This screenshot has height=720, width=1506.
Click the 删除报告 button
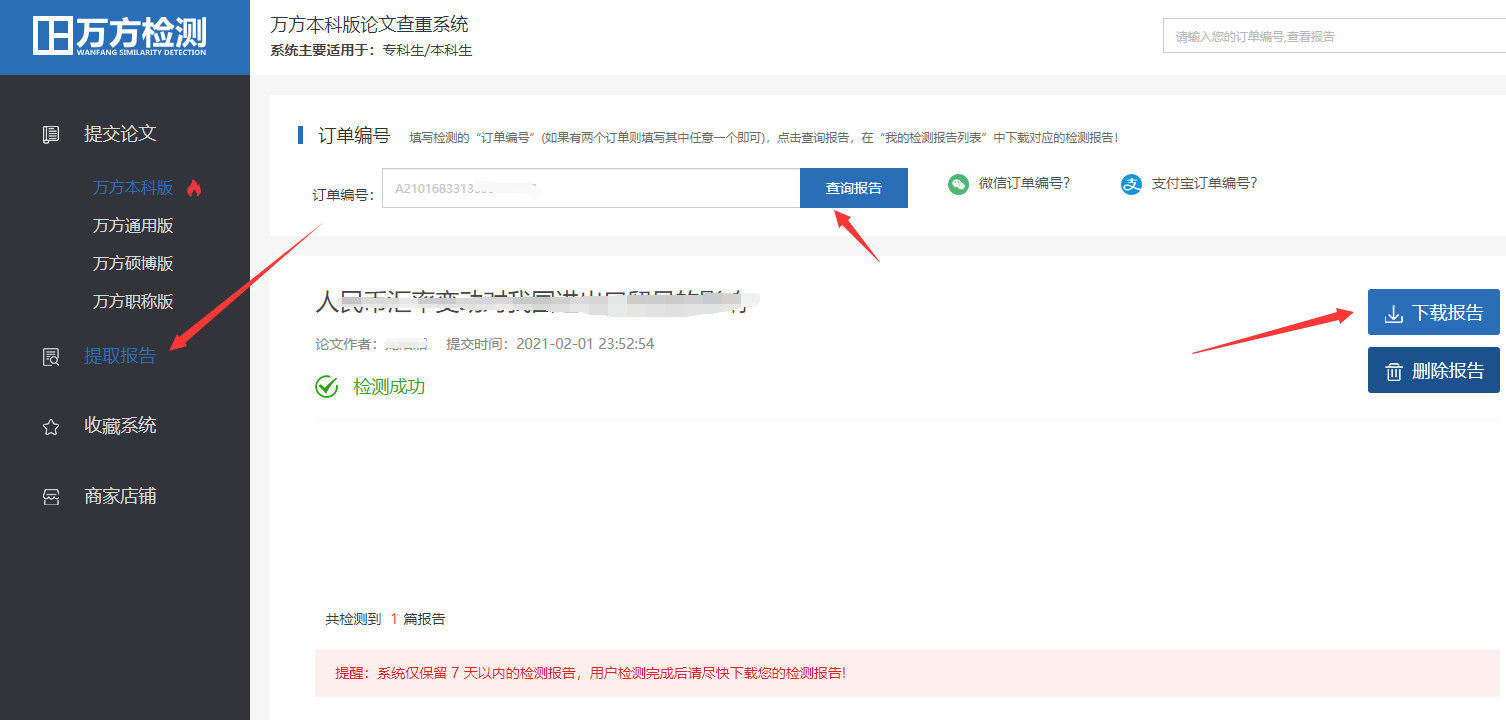pyautogui.click(x=1434, y=370)
